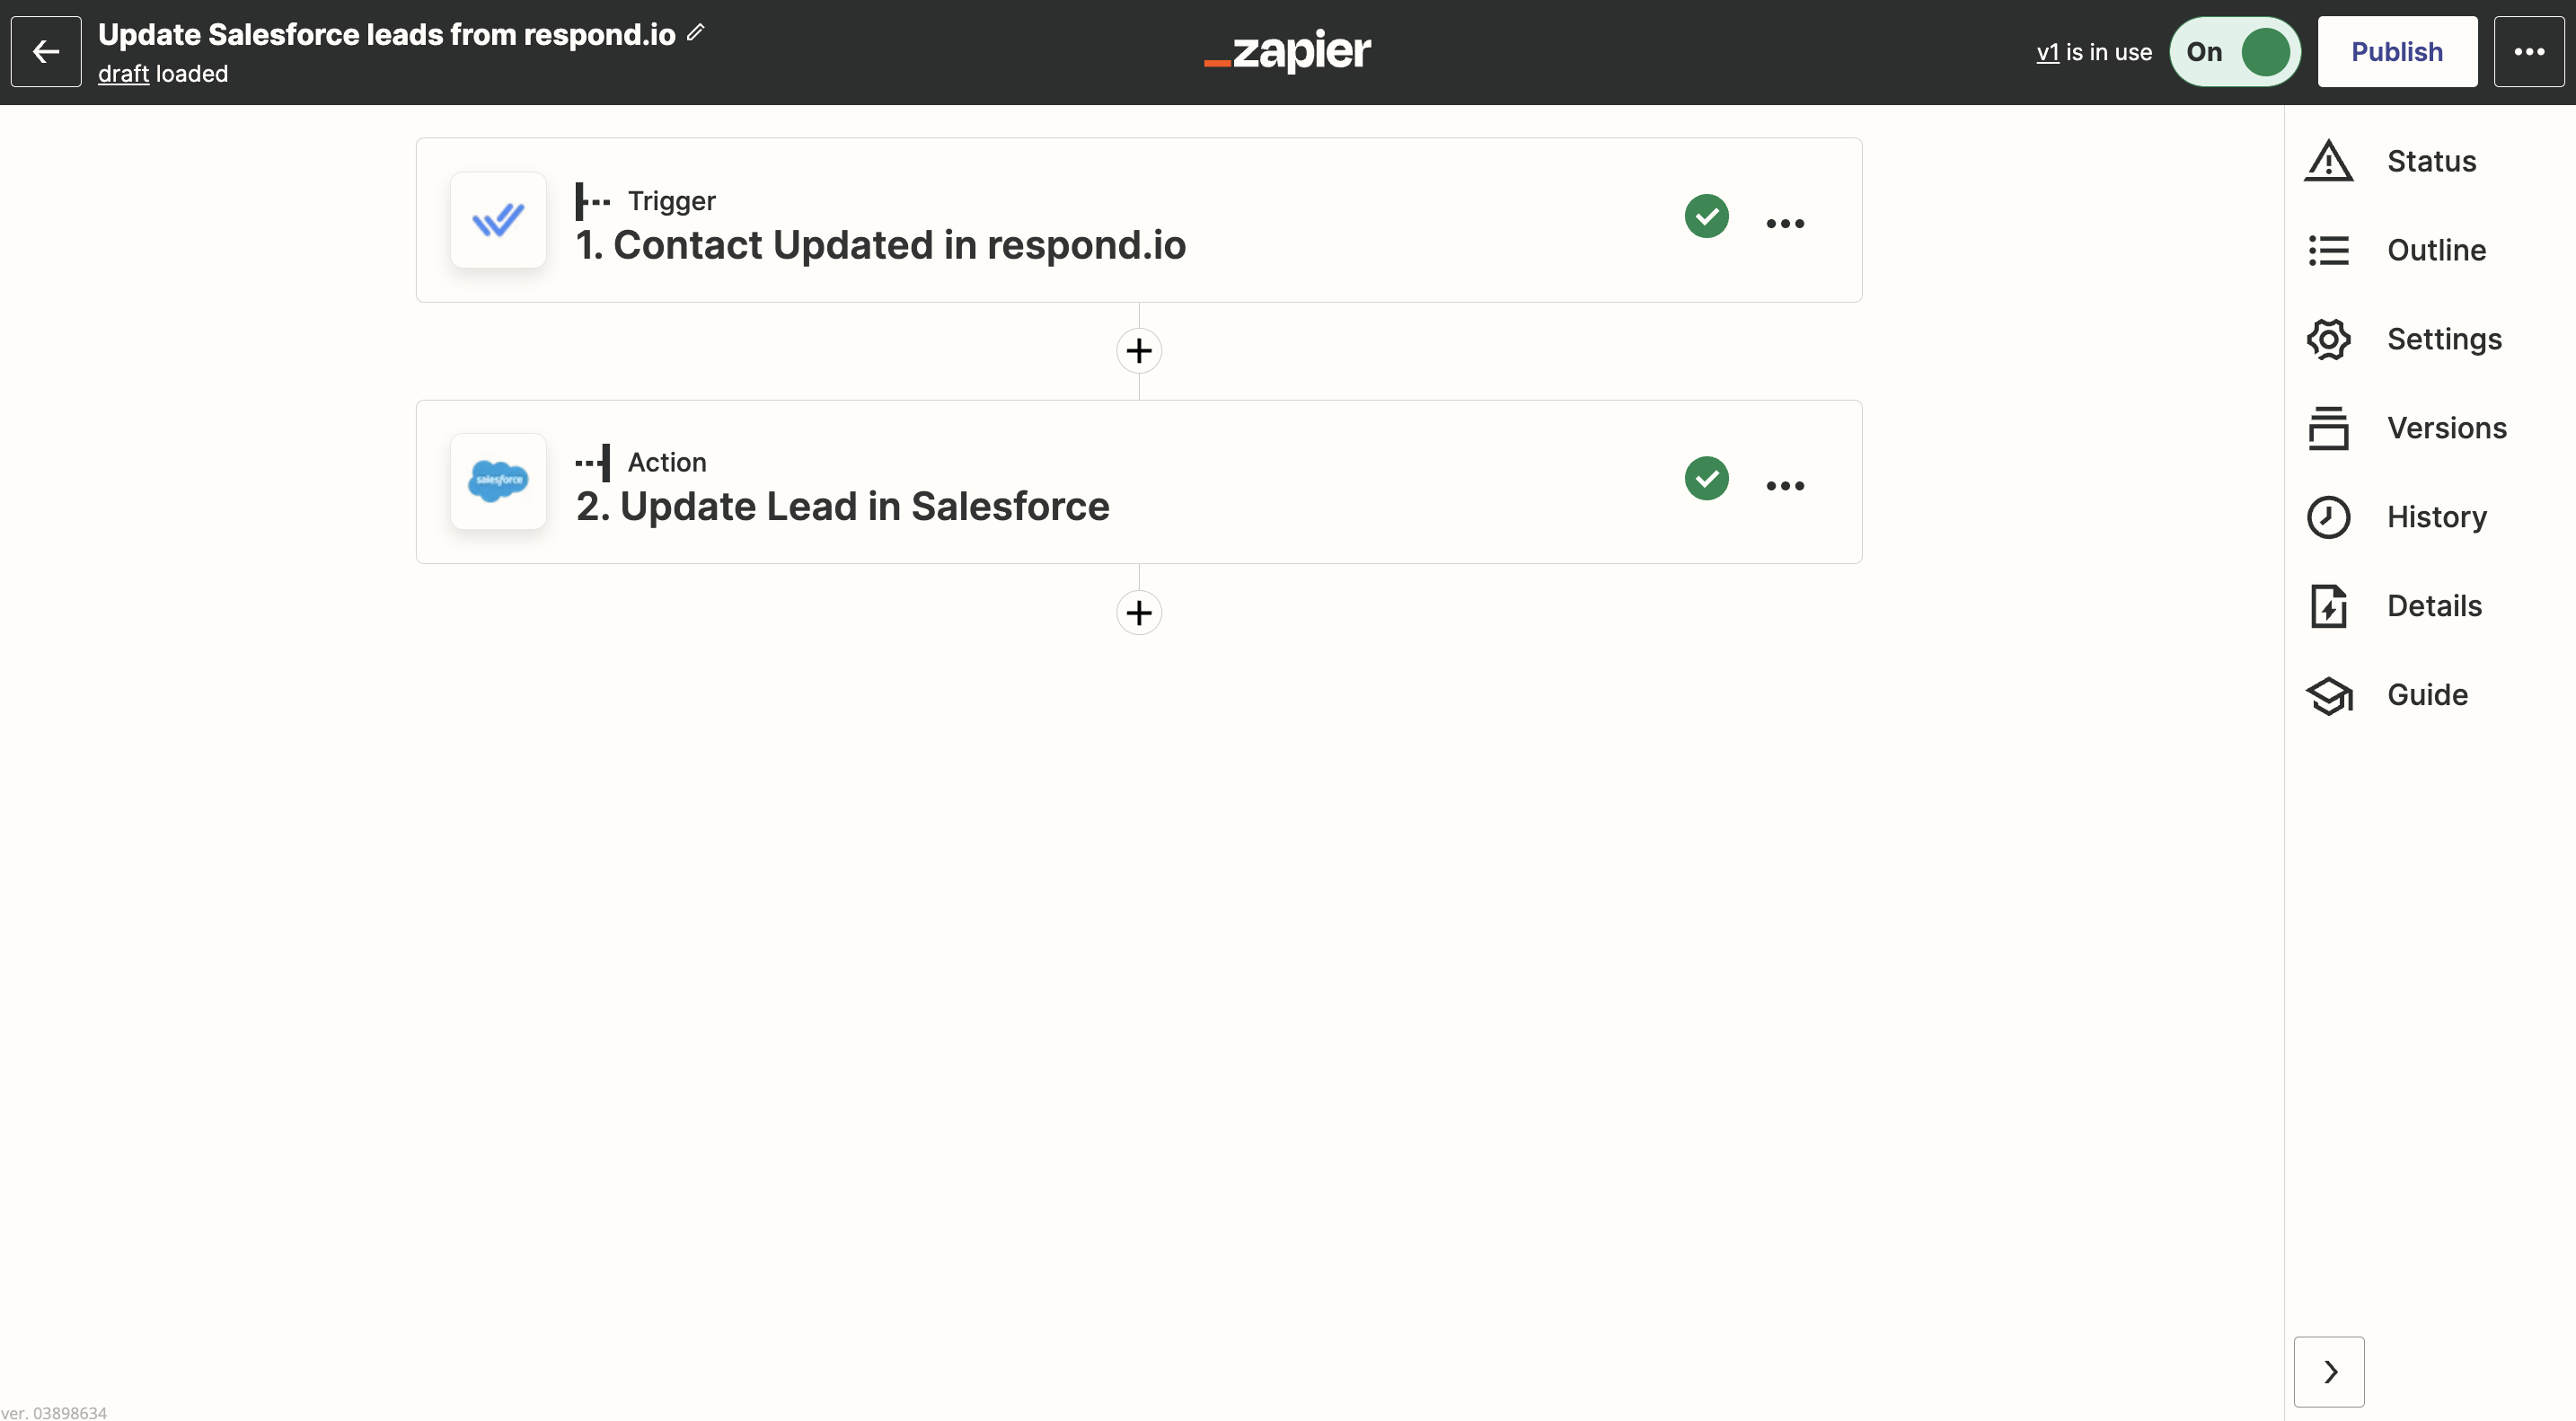Select the History menu item
This screenshot has height=1421, width=2576.
(x=2436, y=518)
